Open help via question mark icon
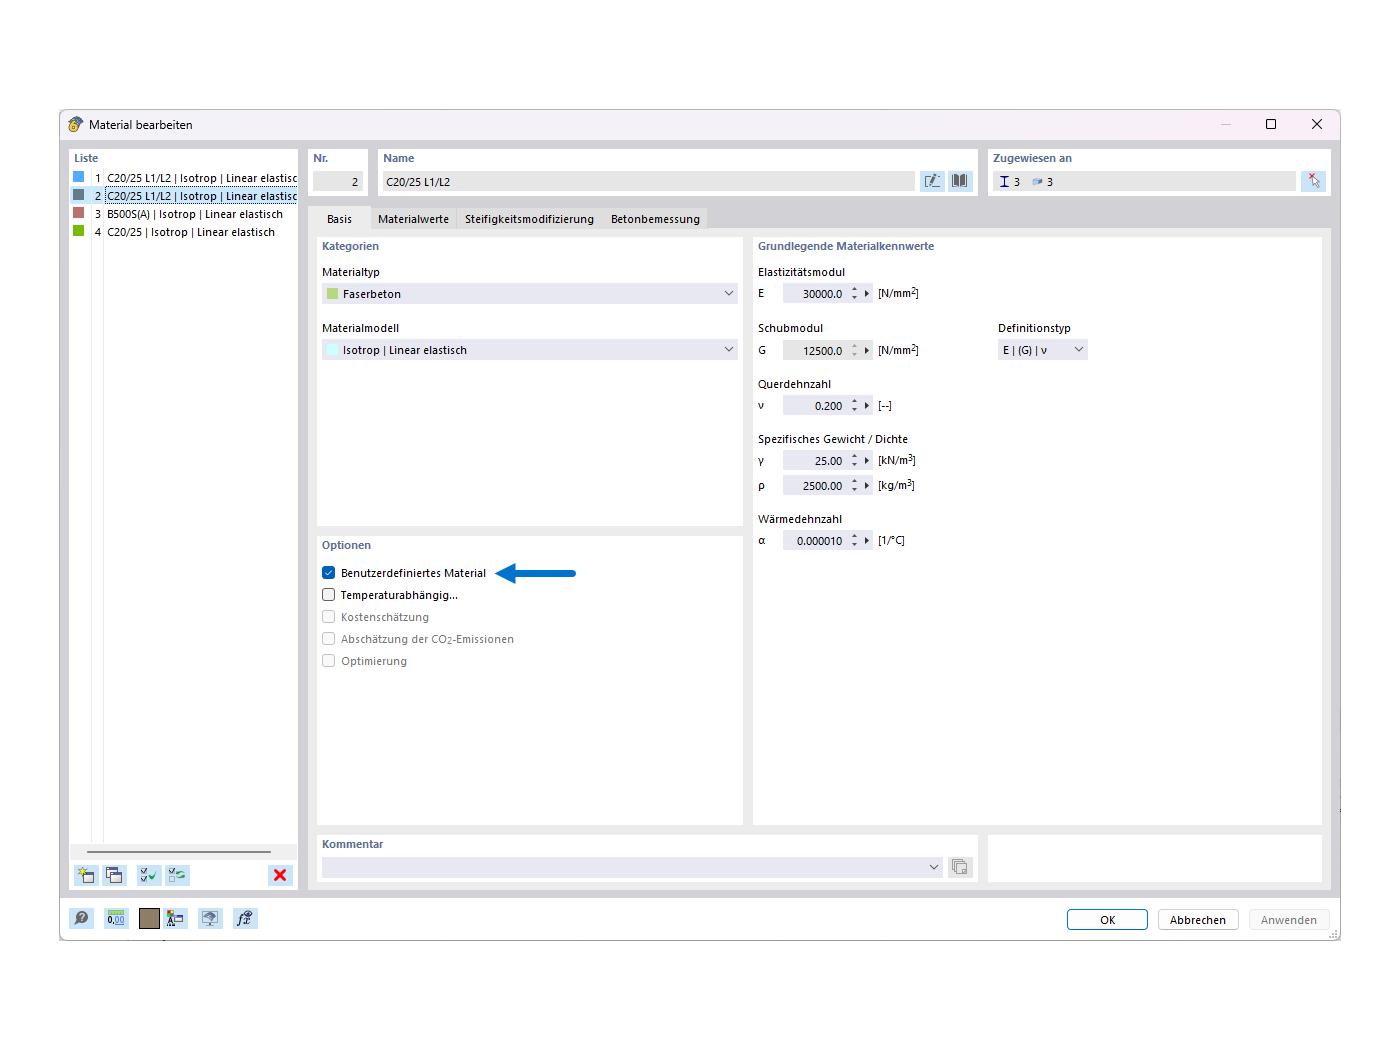This screenshot has width=1400, height=1050. pos(81,918)
